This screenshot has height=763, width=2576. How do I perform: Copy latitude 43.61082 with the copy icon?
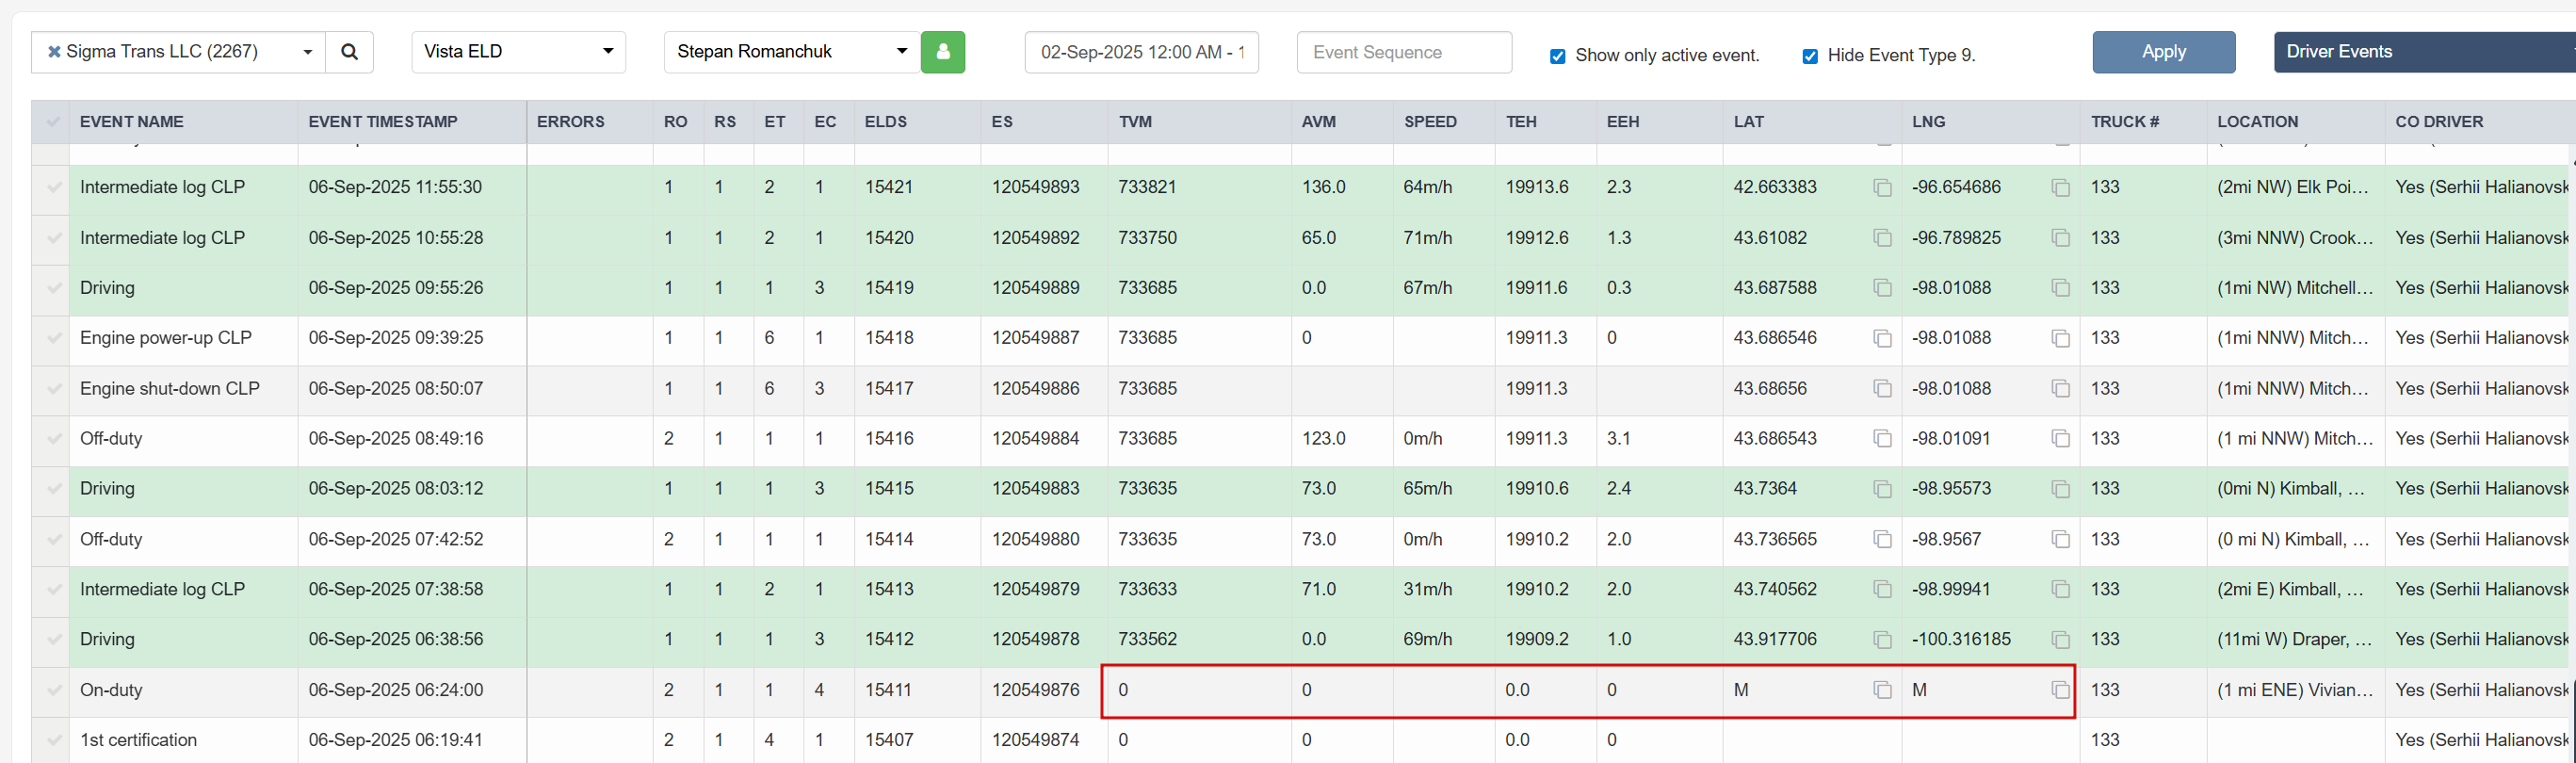point(1882,238)
